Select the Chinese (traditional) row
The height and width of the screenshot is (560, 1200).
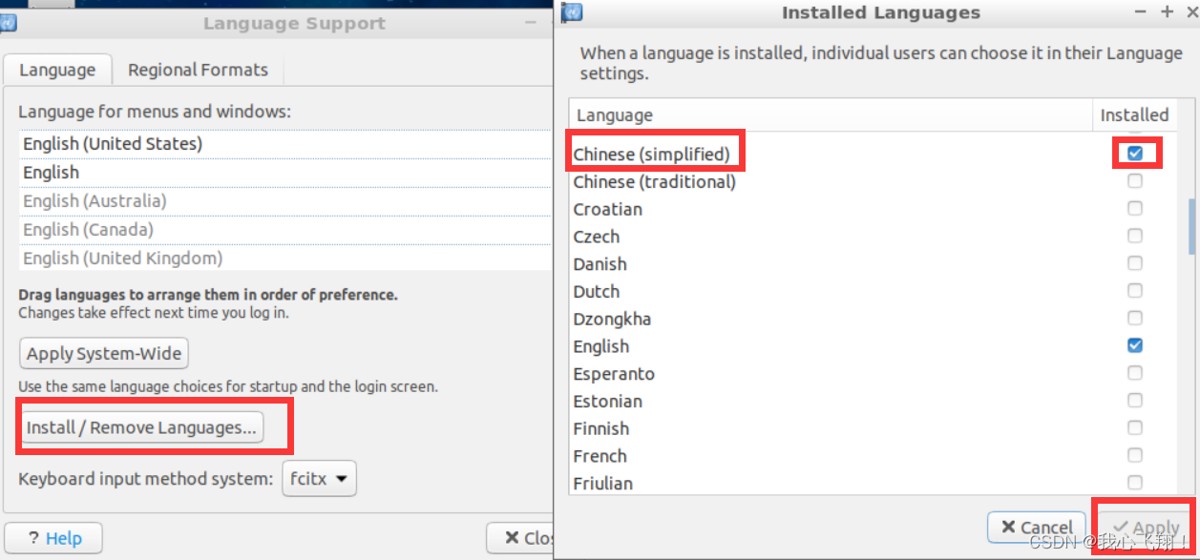pyautogui.click(x=872, y=182)
